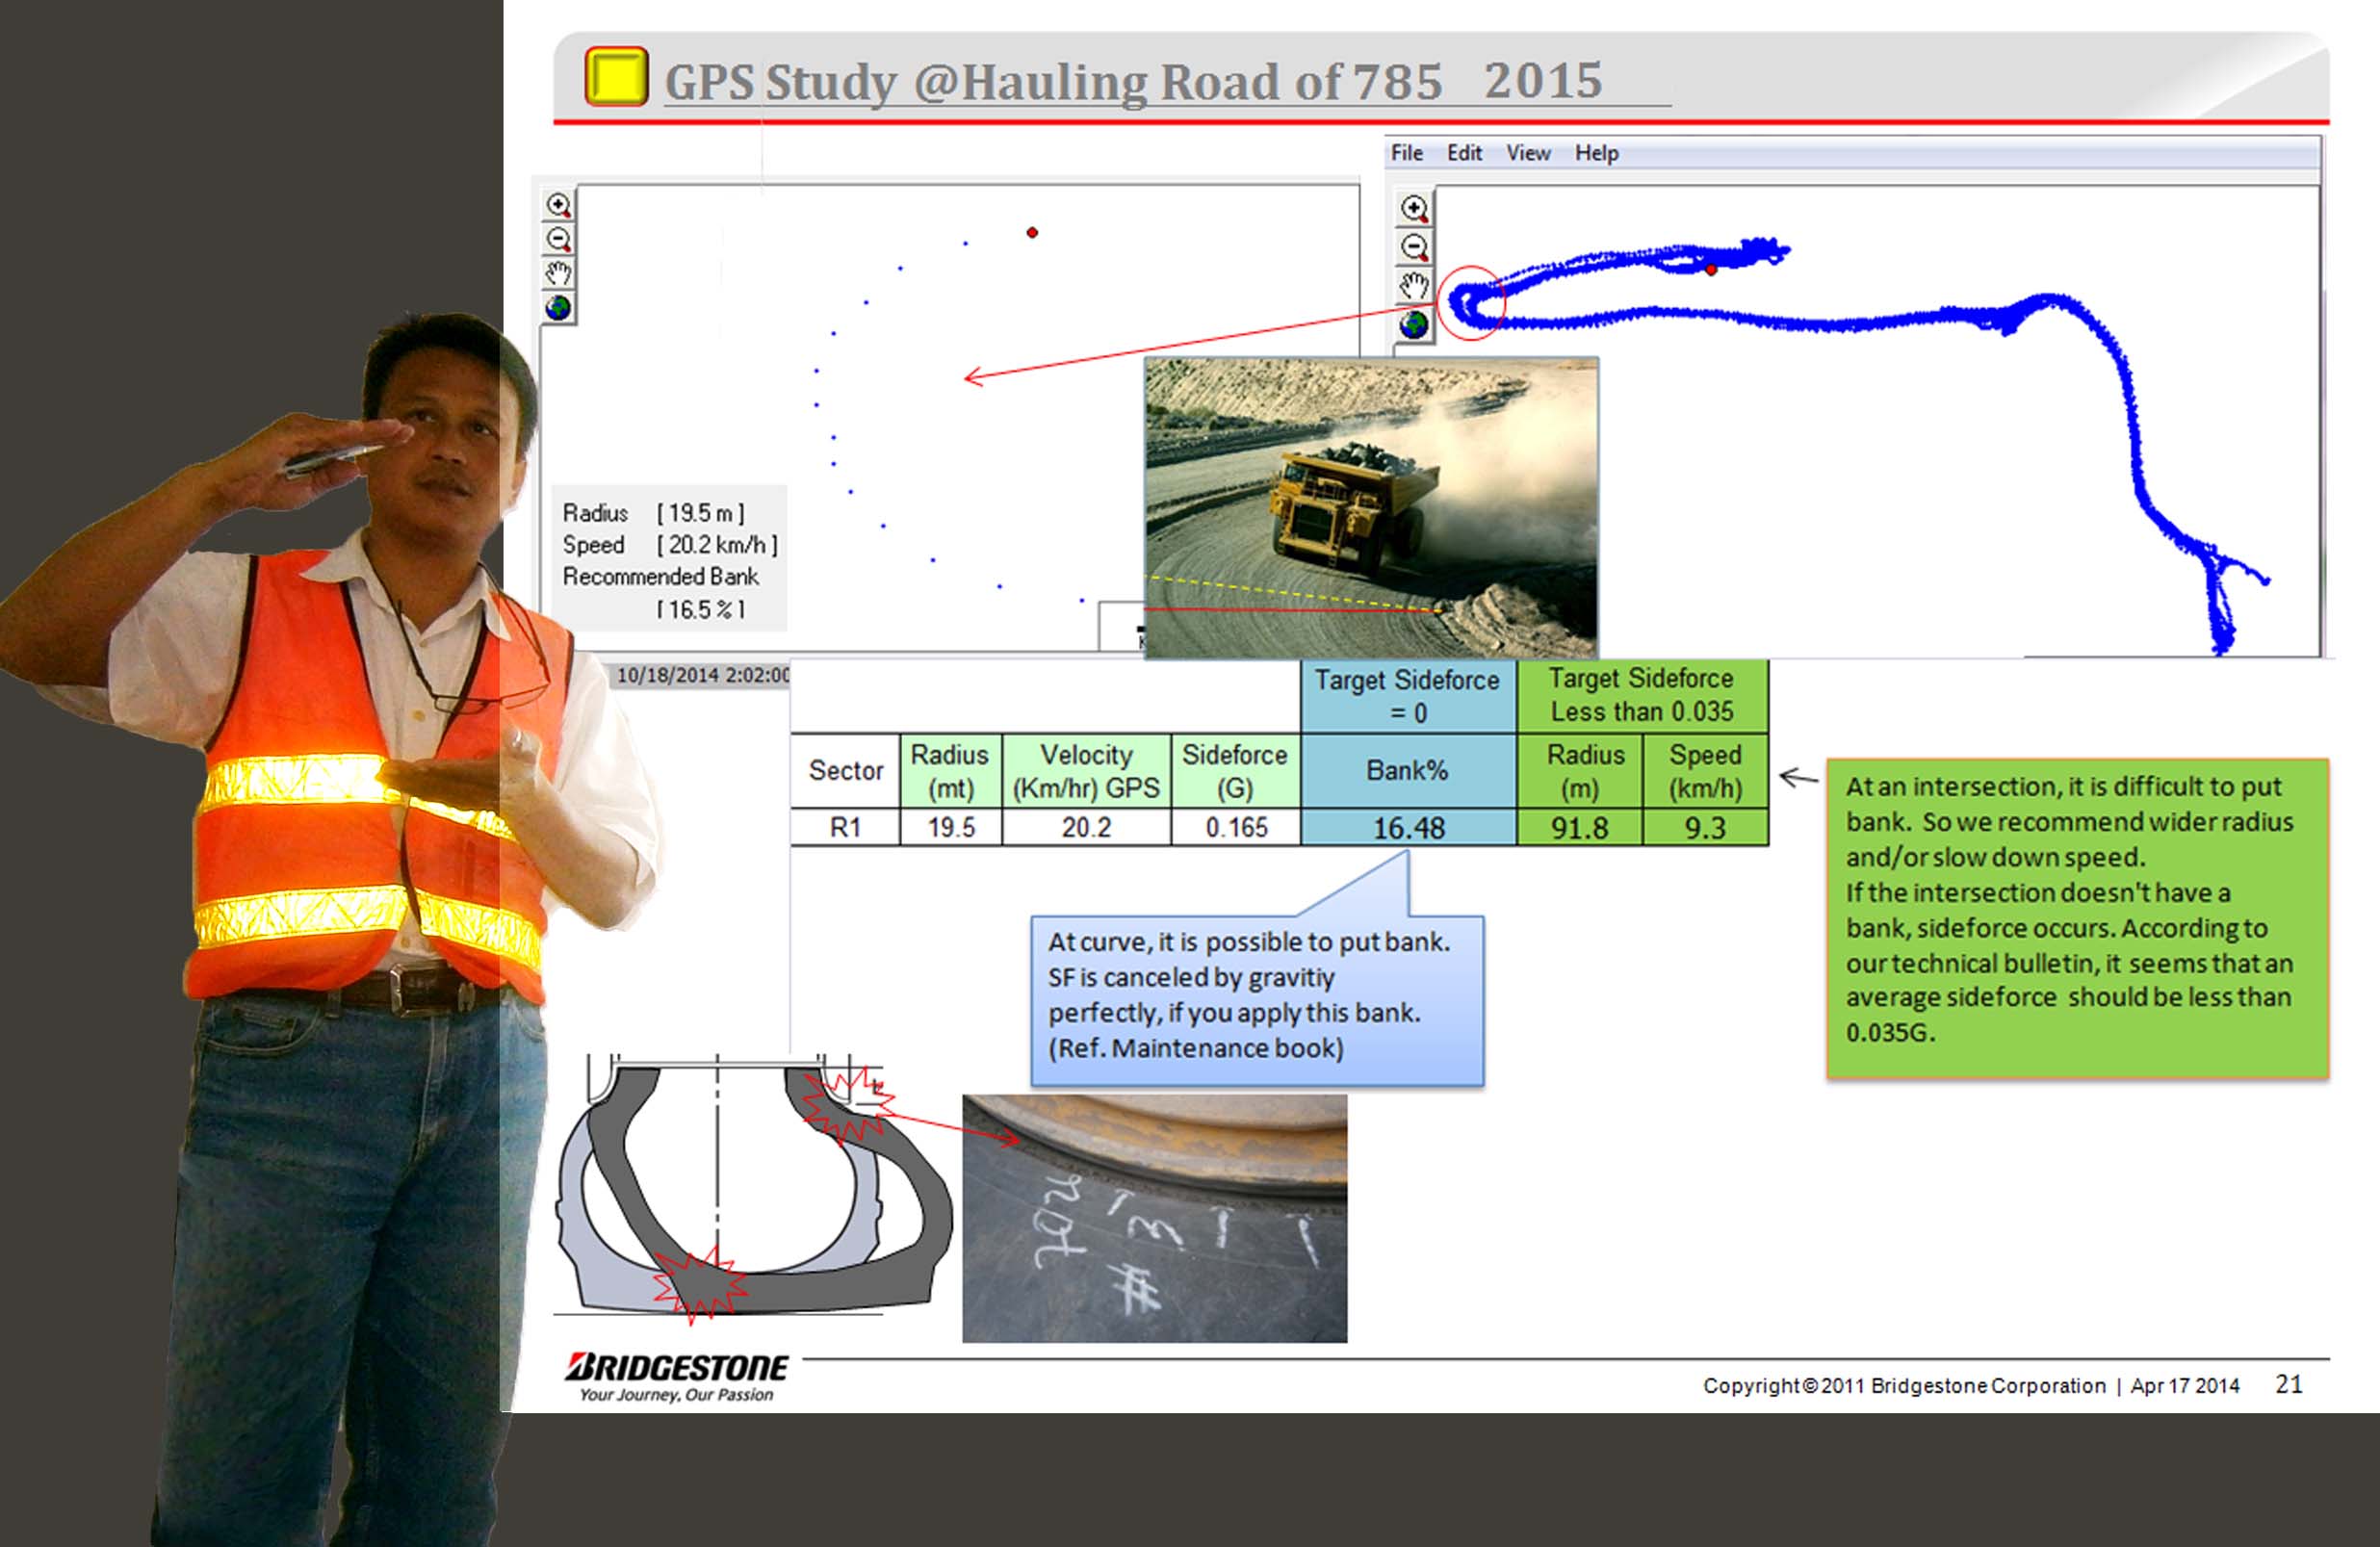Open the Edit menu
Screen dimensions: 2380x1547
(x=1463, y=152)
